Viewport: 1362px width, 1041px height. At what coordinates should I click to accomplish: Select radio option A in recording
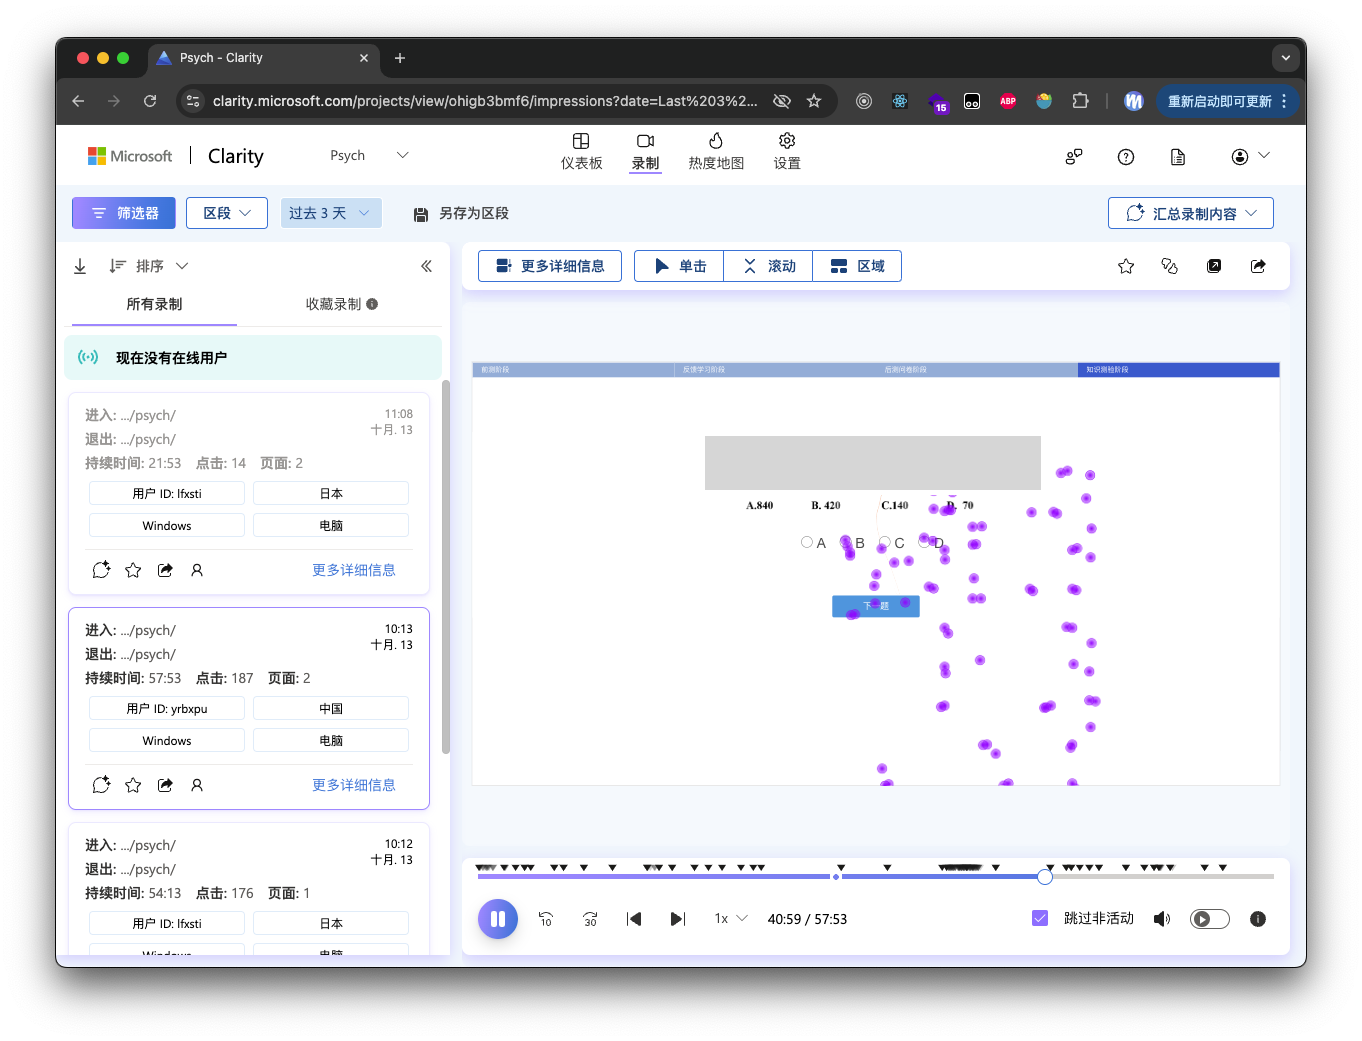point(807,542)
